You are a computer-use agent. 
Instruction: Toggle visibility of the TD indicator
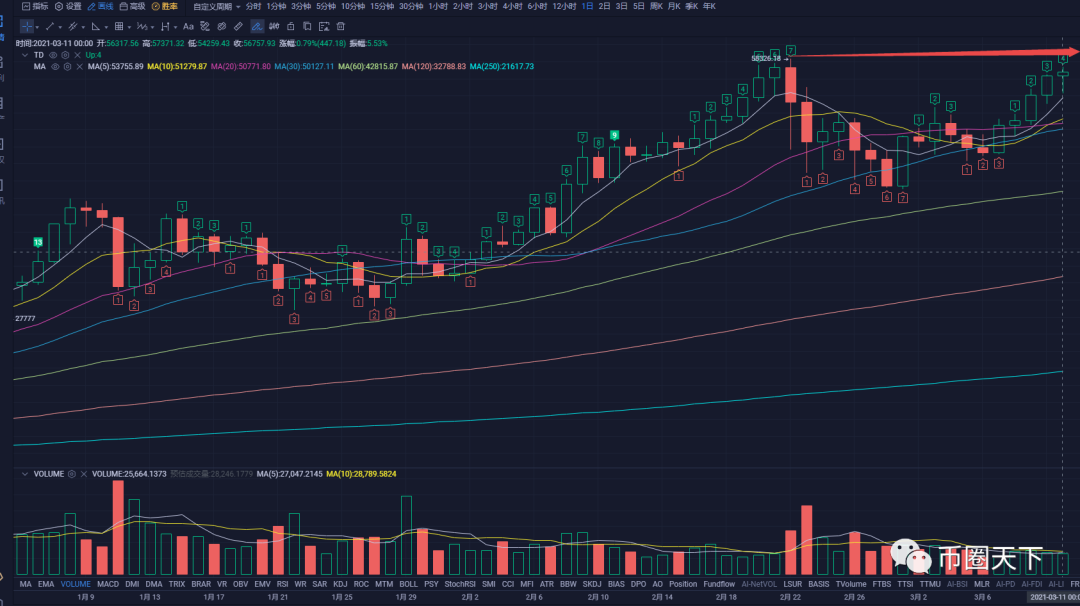[55, 55]
